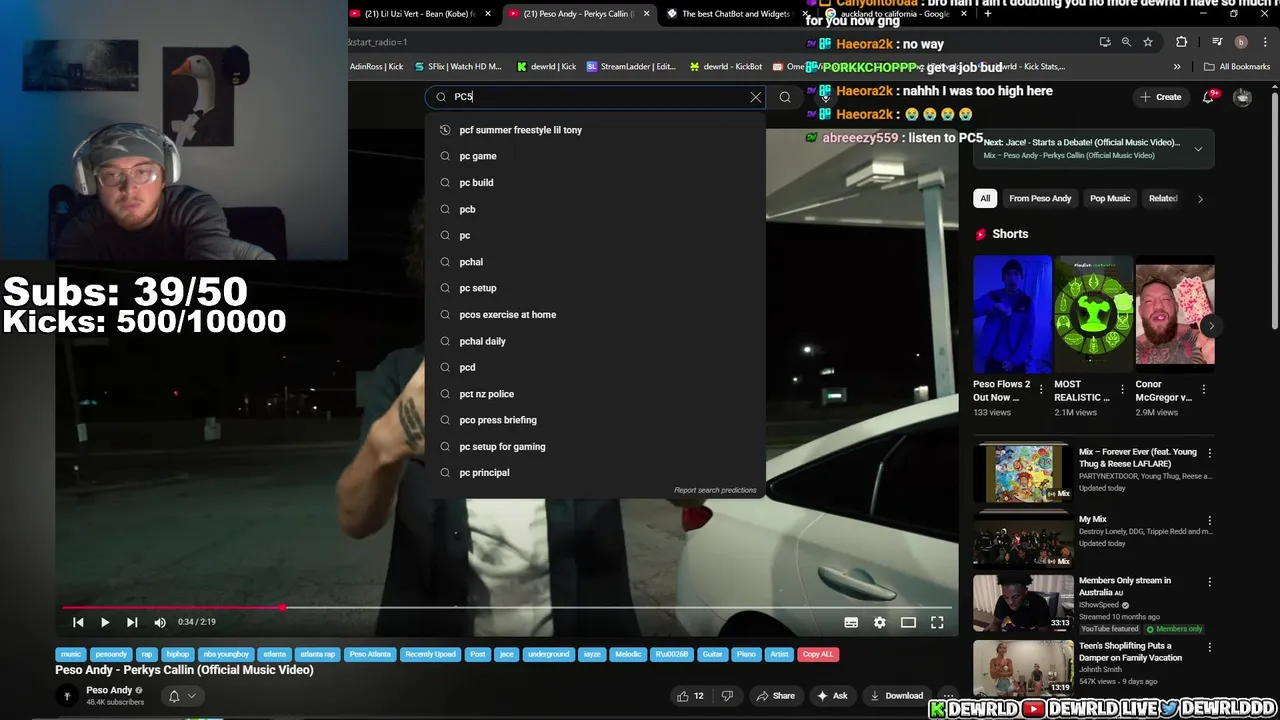Open the YouTube account avatar menu

(x=1242, y=97)
